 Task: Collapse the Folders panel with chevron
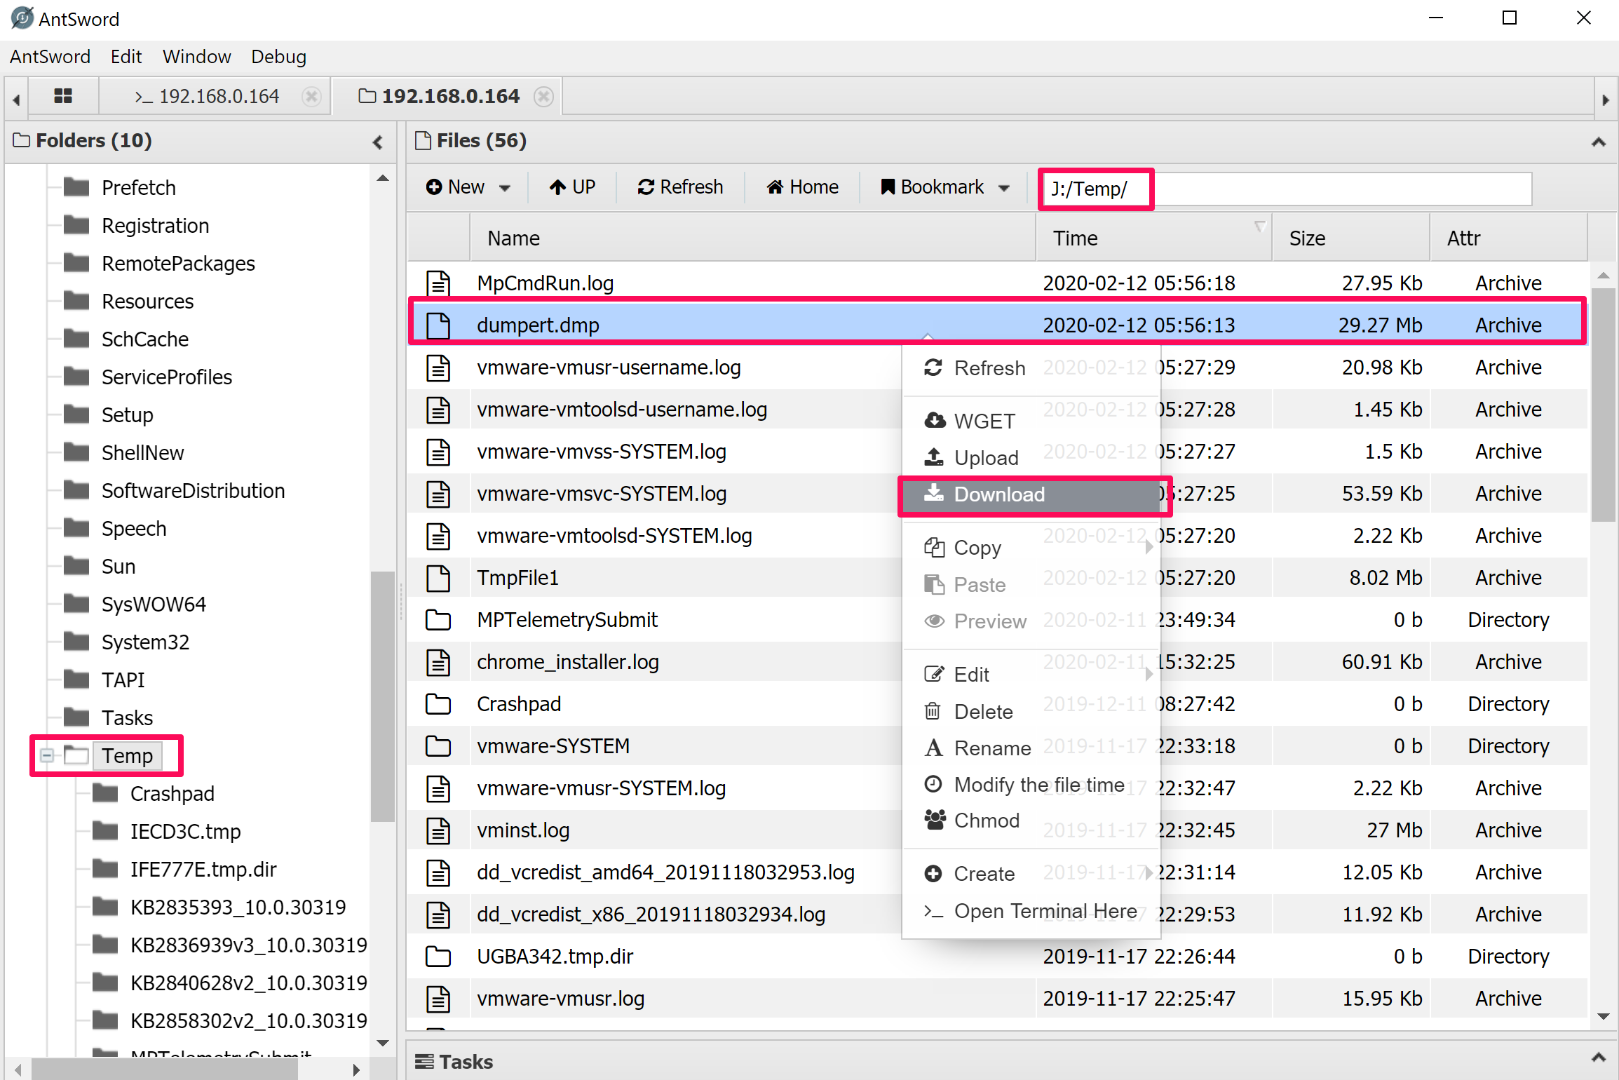pyautogui.click(x=377, y=142)
